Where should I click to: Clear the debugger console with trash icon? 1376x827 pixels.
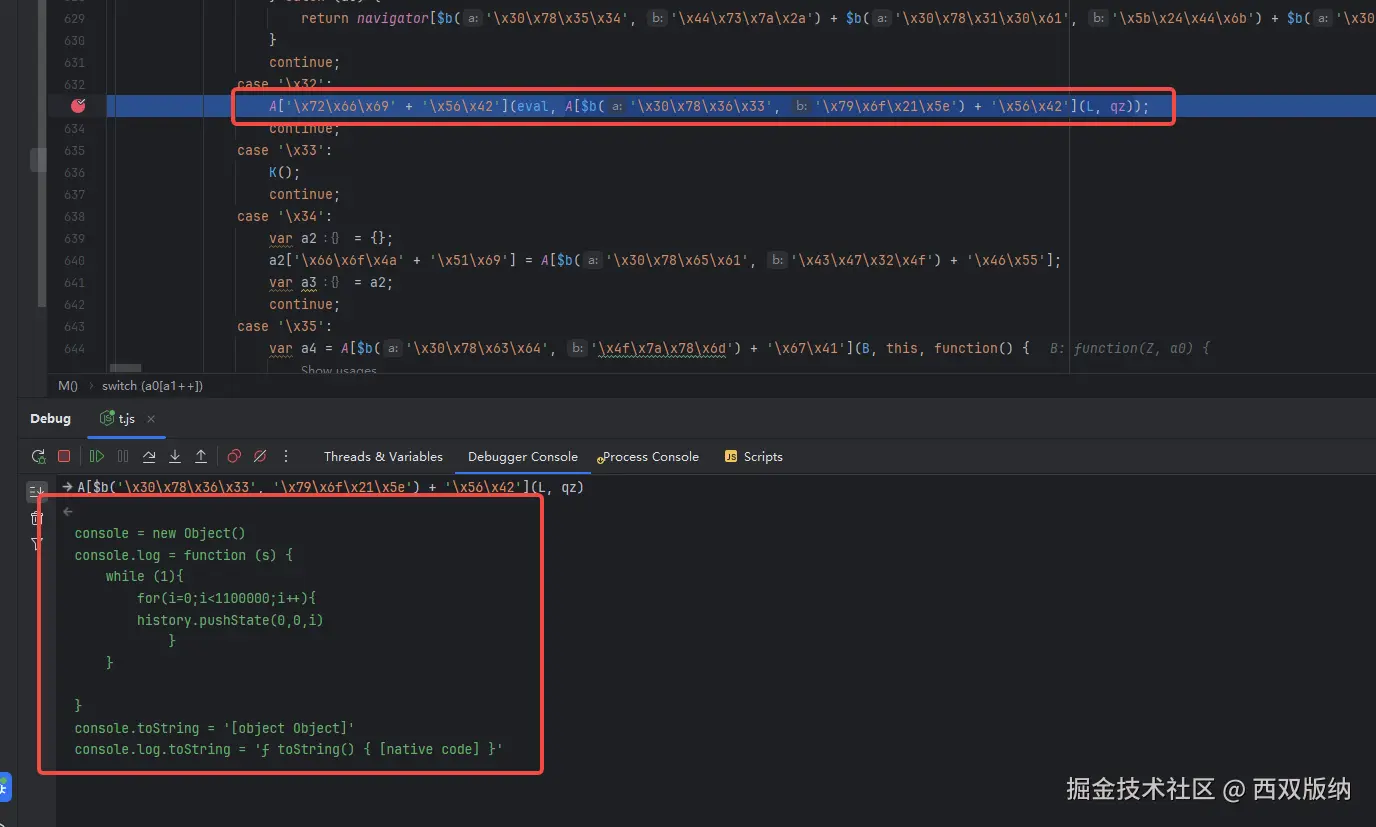[x=36, y=517]
